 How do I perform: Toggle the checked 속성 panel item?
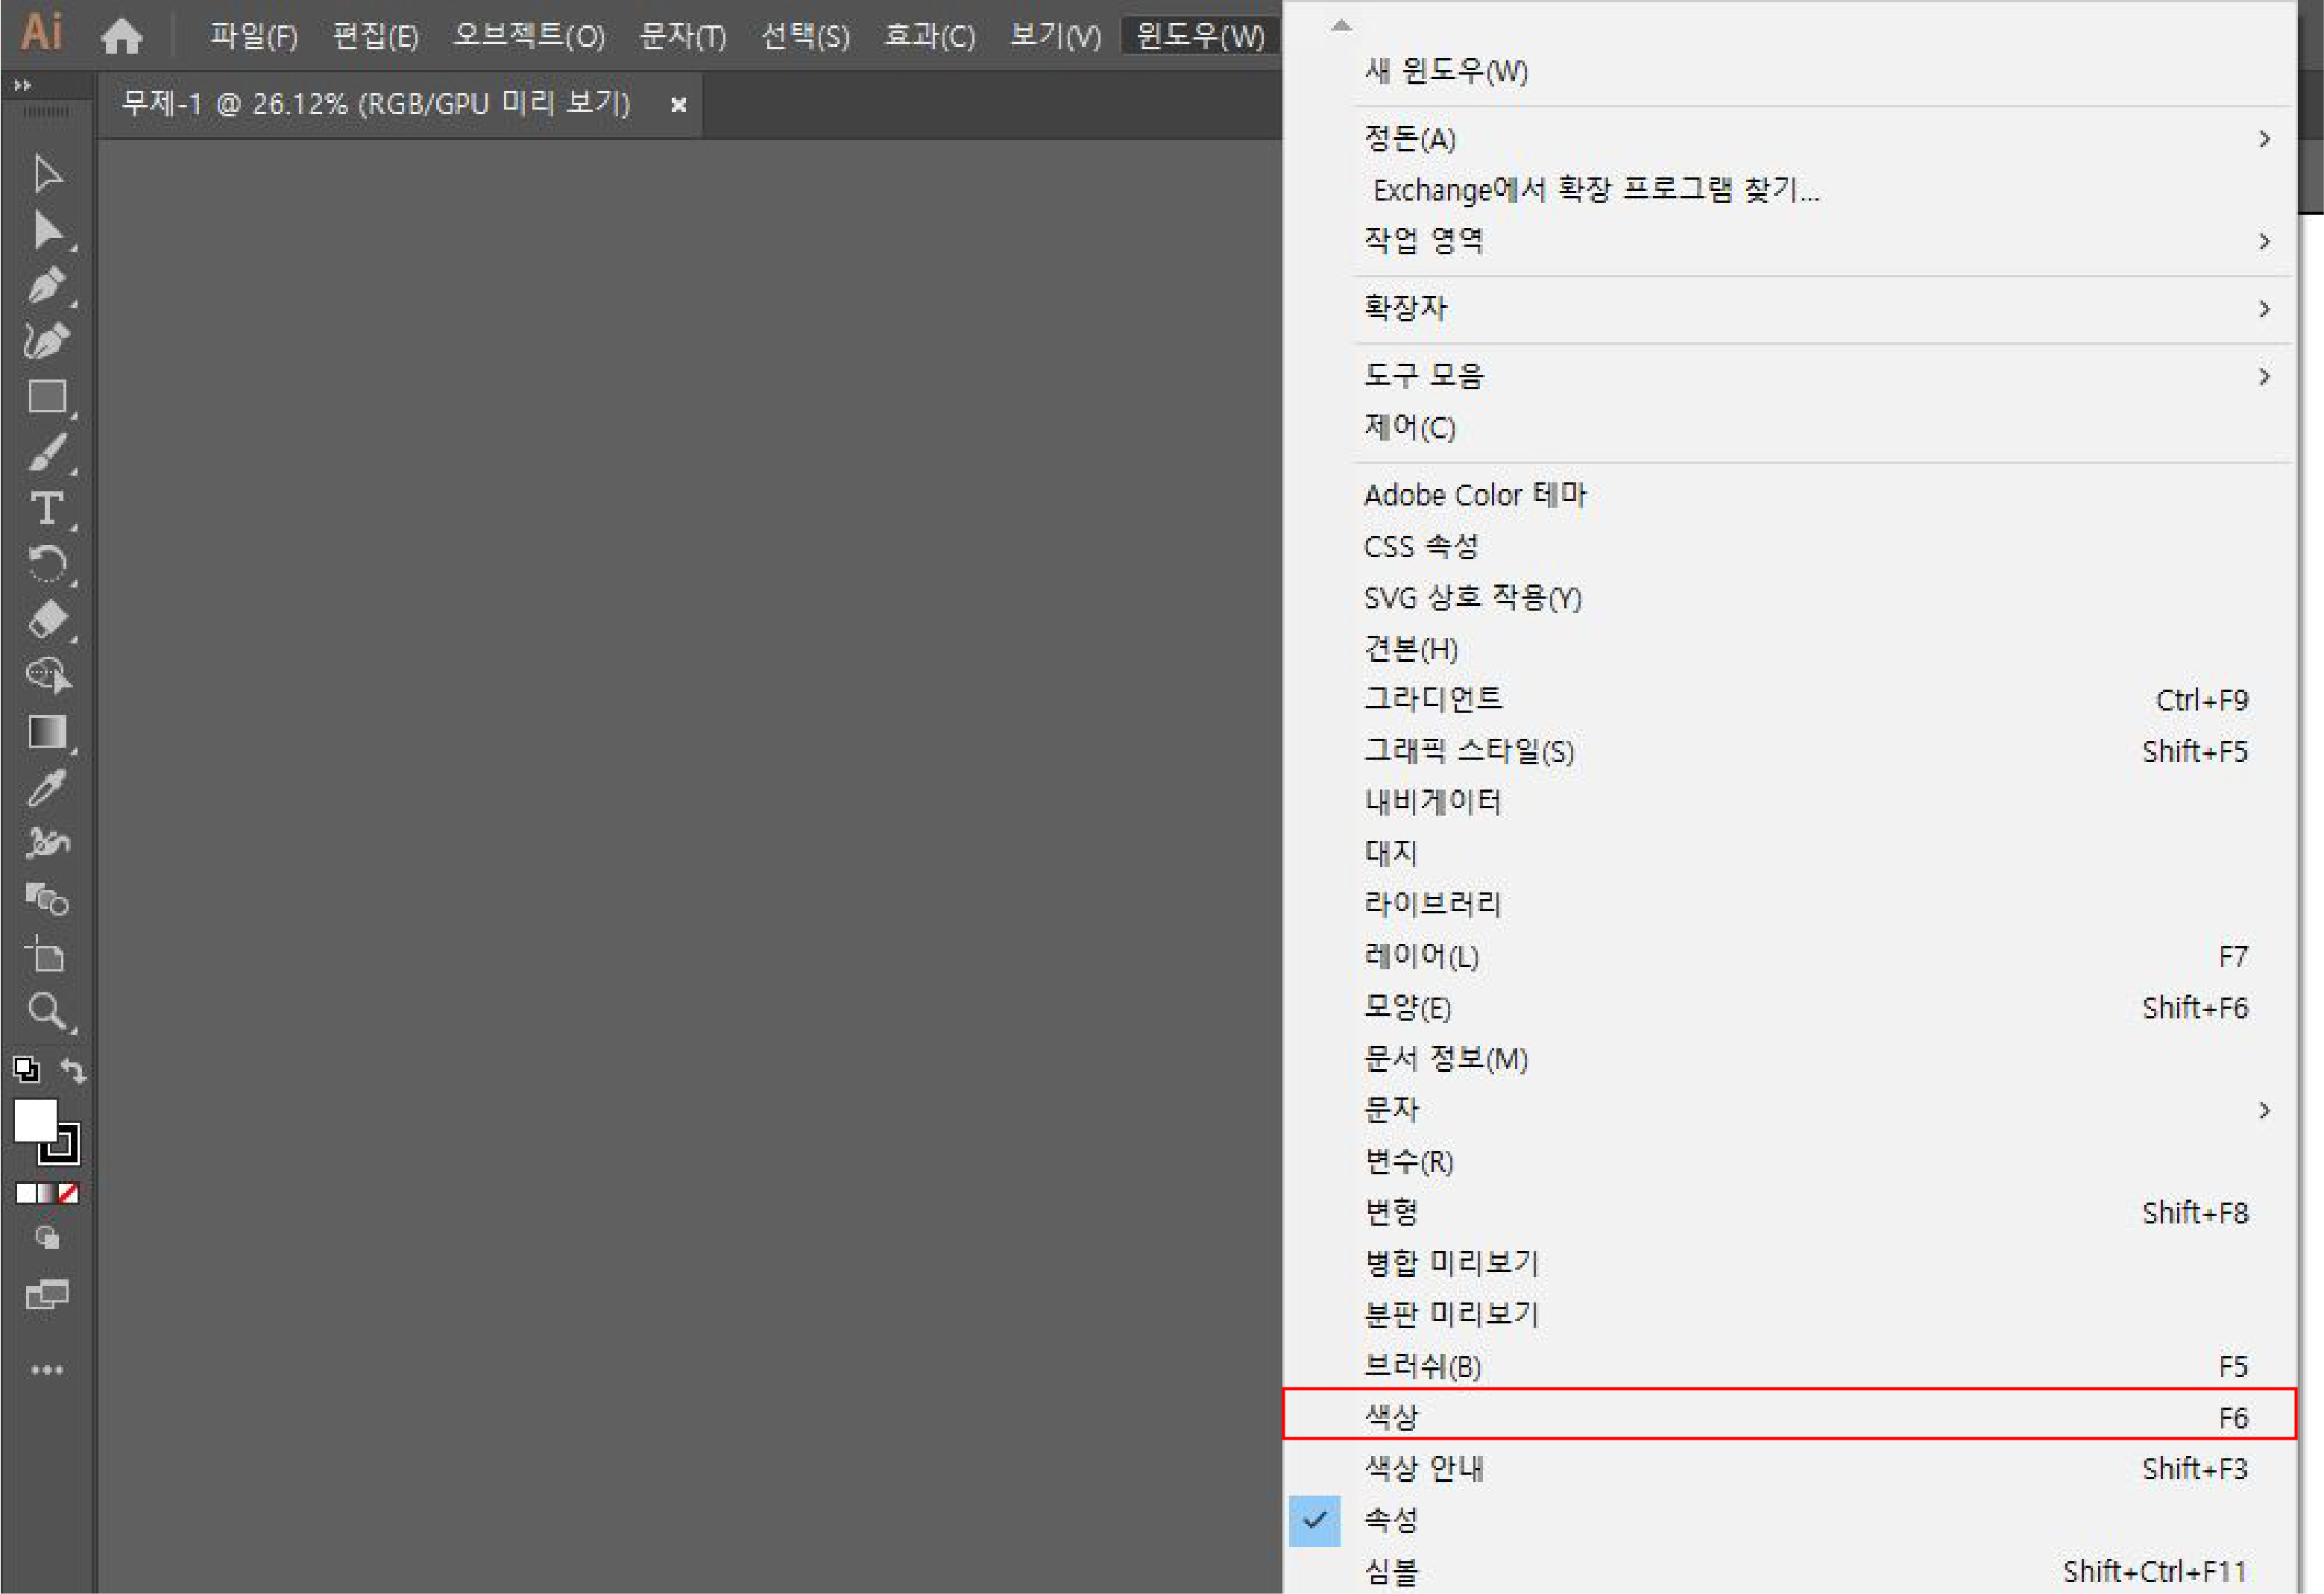click(1391, 1520)
